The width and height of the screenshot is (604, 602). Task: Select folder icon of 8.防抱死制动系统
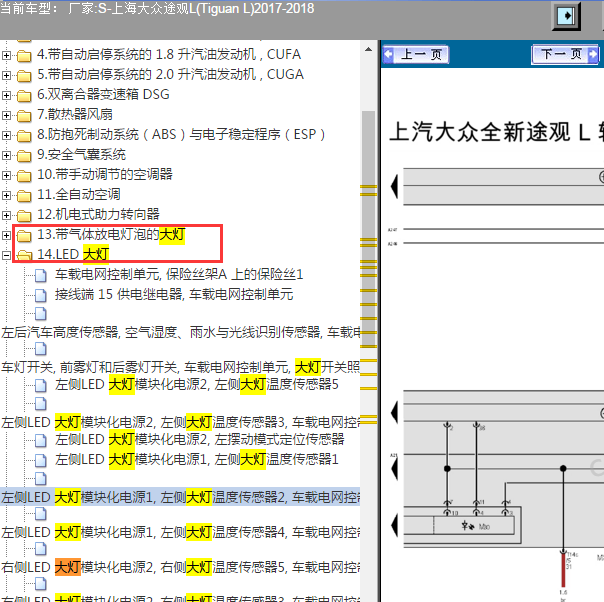click(24, 136)
